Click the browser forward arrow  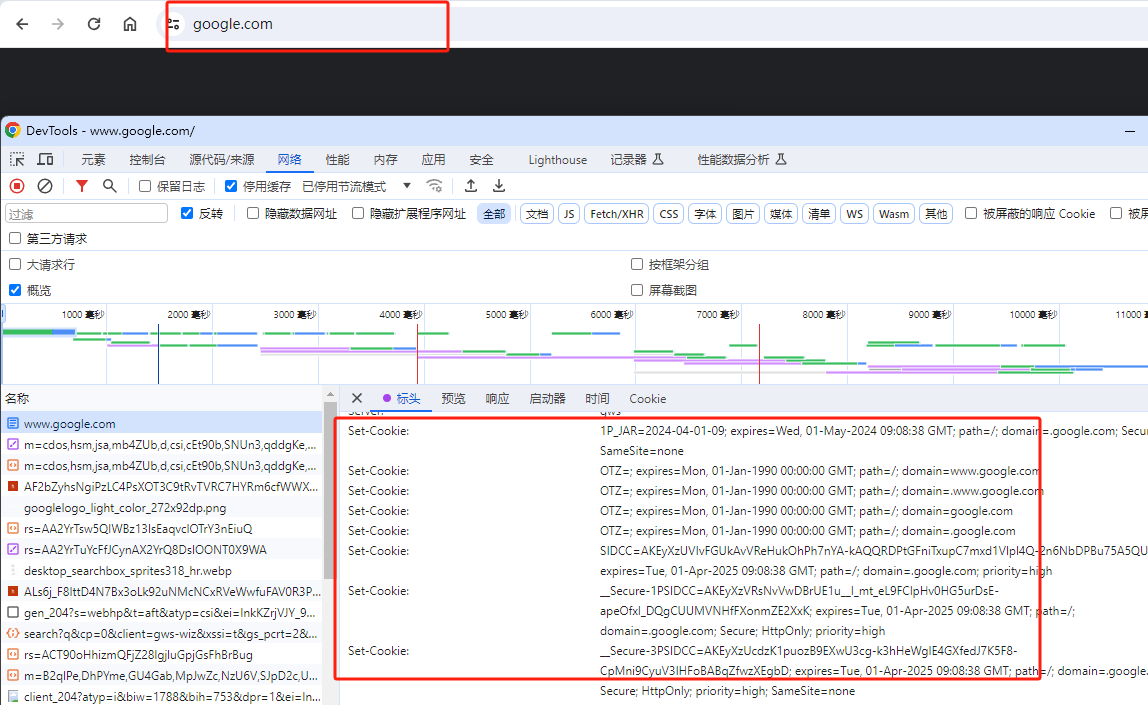(58, 24)
